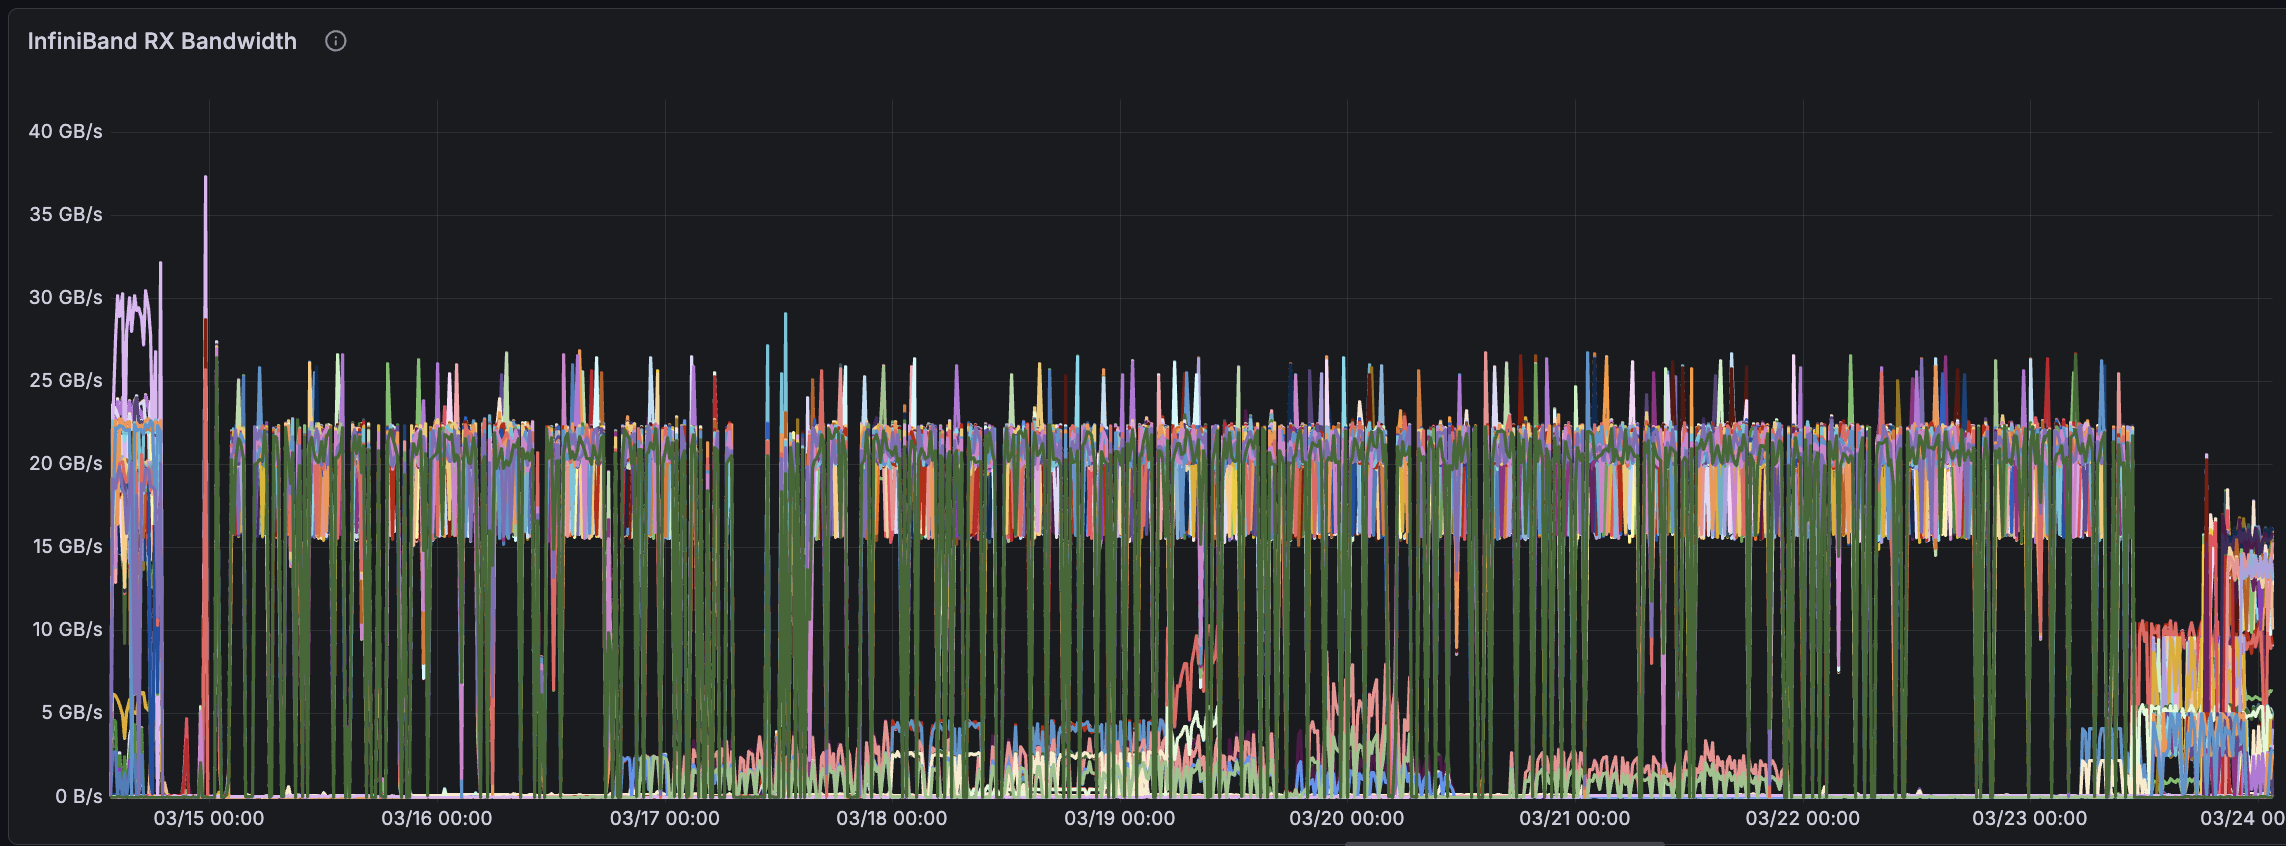Screen dimensions: 2286x846
Task: Click the 35 GB/s y-axis label
Action: [65, 214]
